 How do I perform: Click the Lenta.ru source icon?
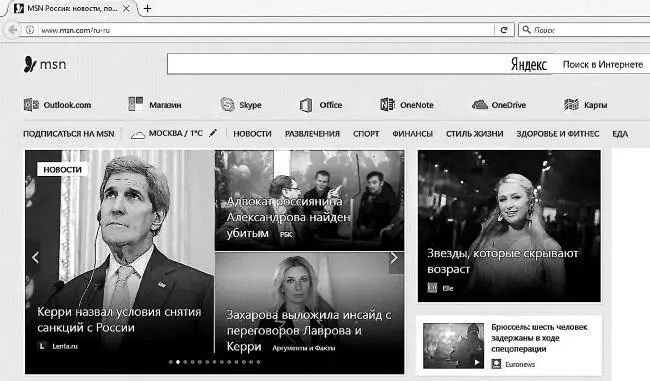click(x=42, y=345)
